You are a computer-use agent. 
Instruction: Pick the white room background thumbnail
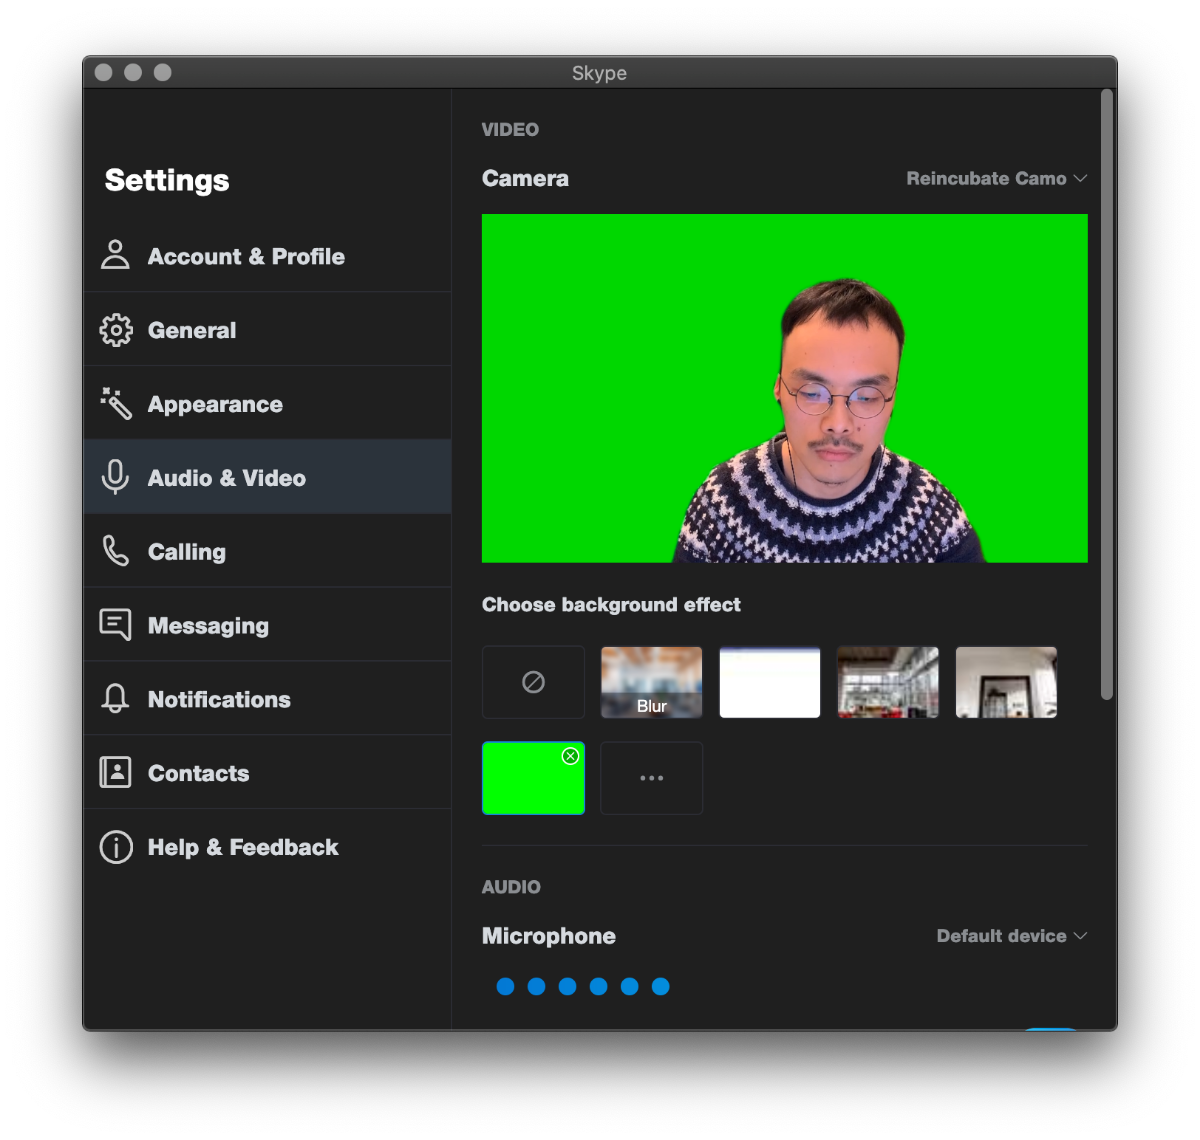click(1006, 682)
